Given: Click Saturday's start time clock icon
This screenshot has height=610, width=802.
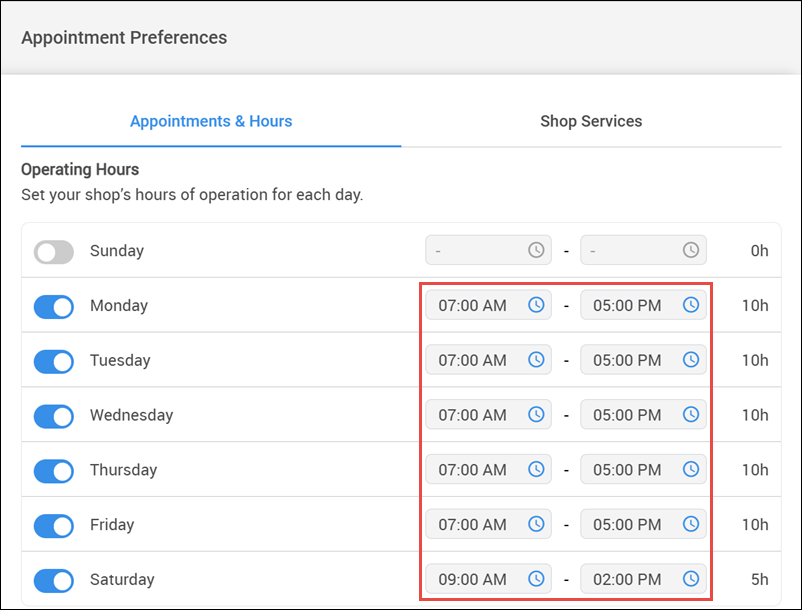Looking at the screenshot, I should tap(535, 579).
